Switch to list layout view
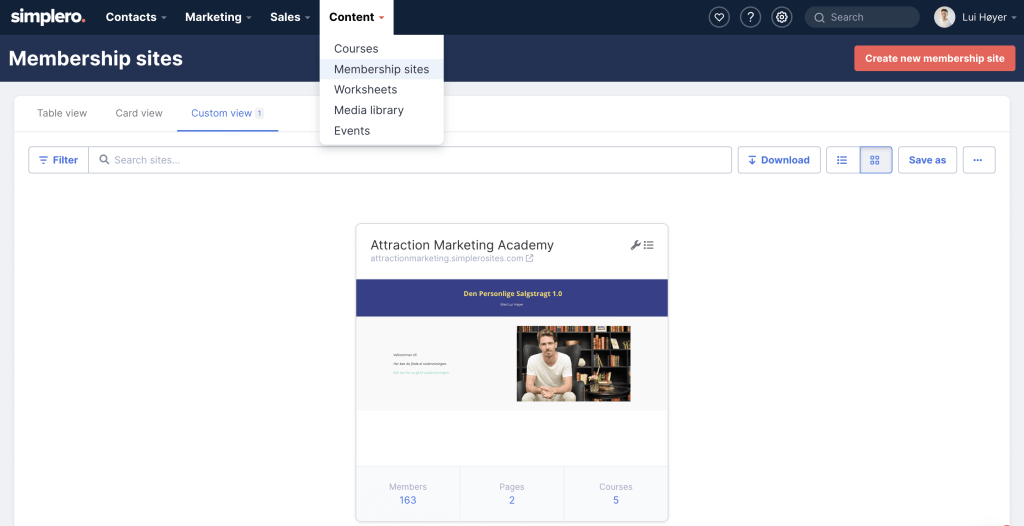Image resolution: width=1024 pixels, height=526 pixels. tap(842, 160)
